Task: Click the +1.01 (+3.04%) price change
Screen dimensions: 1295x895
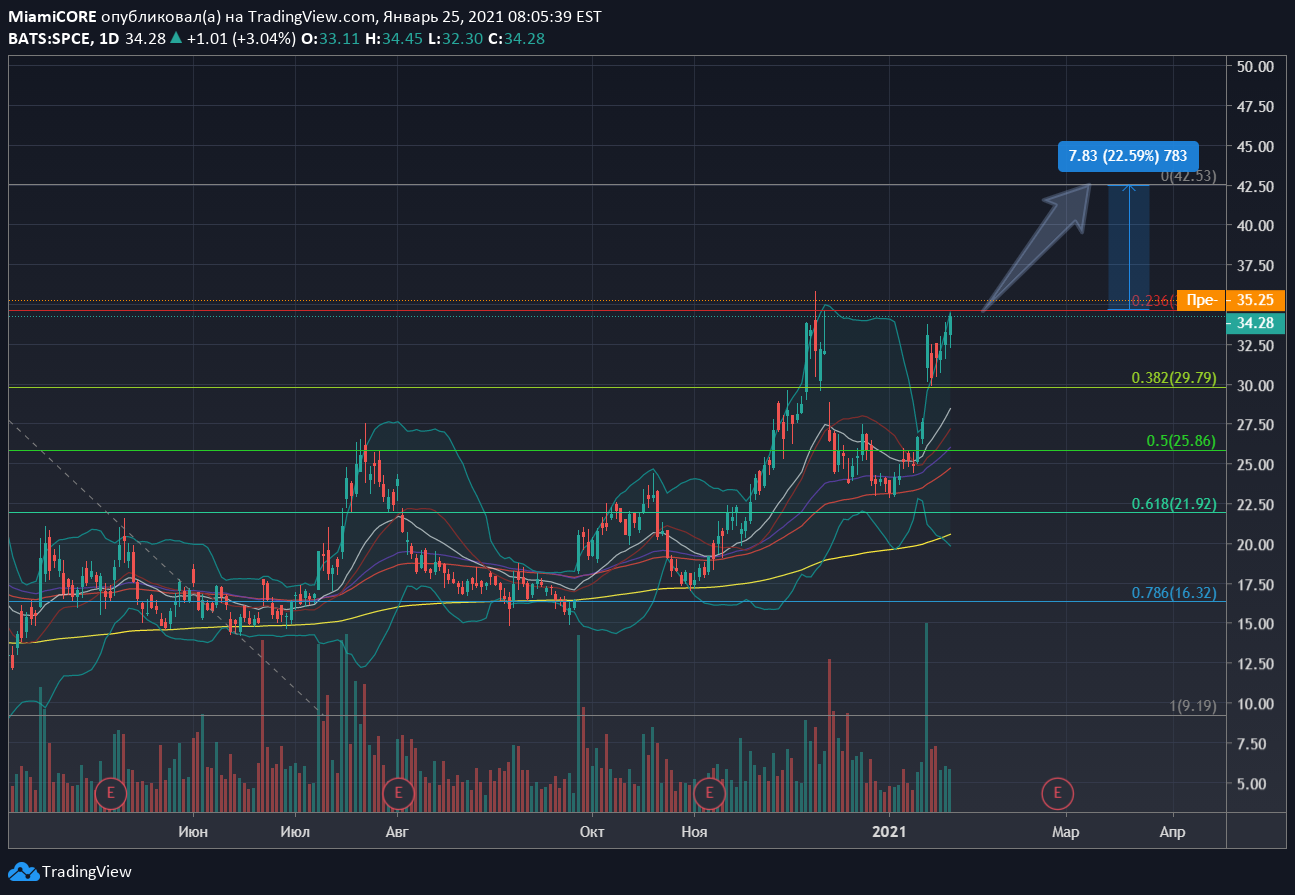Action: pos(240,38)
